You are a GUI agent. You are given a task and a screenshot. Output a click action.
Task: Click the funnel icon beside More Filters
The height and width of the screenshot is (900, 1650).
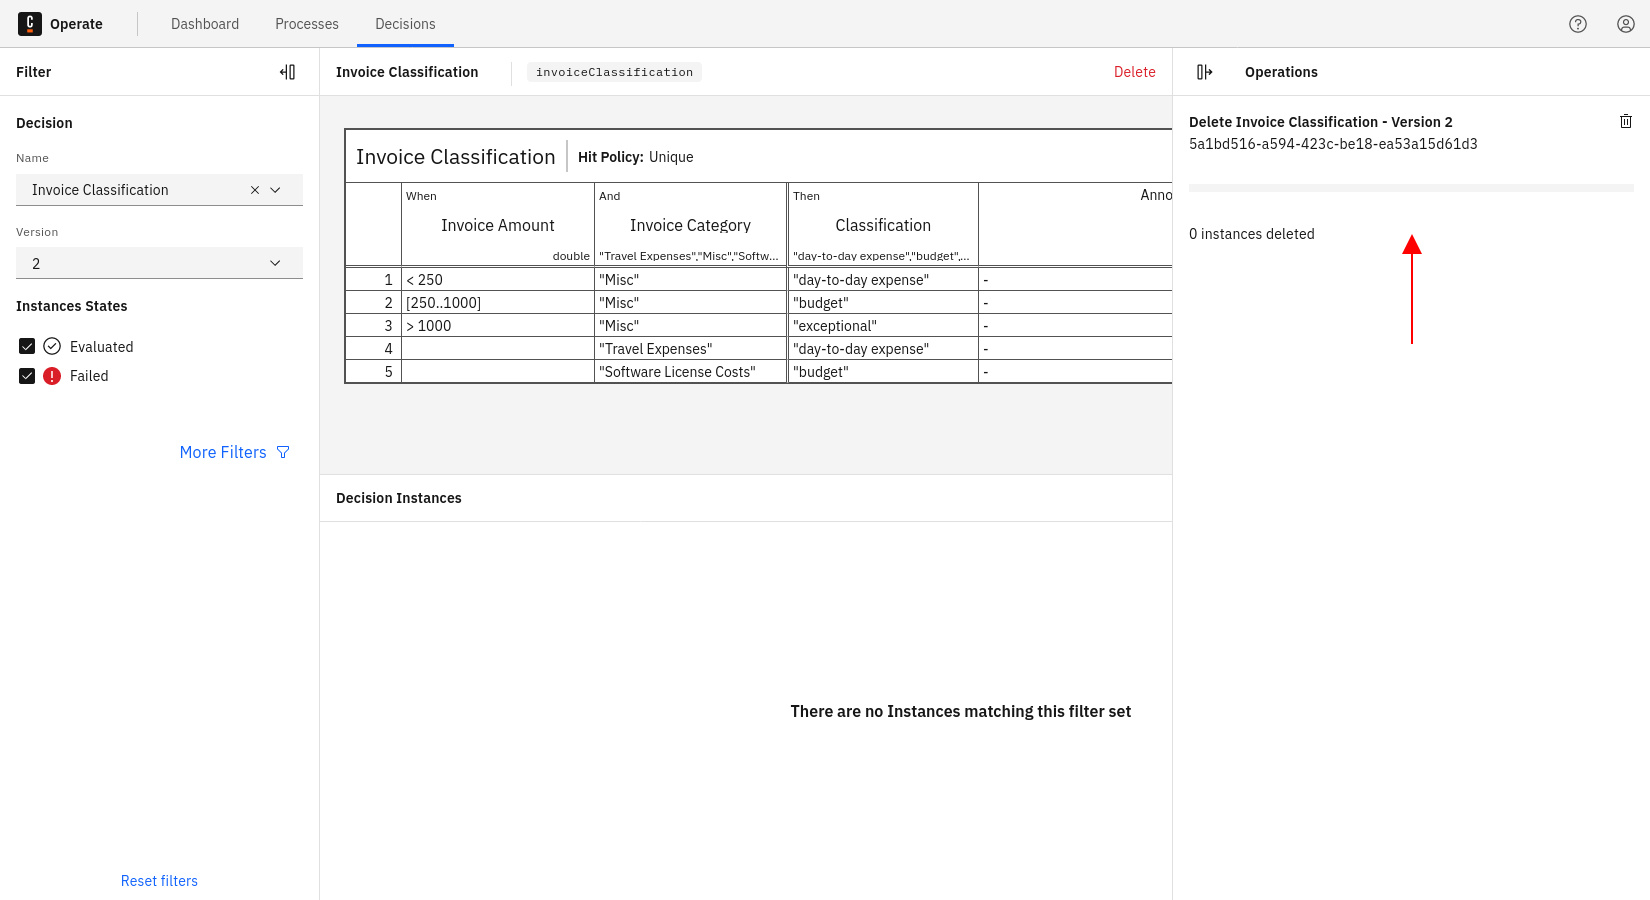[x=283, y=452]
